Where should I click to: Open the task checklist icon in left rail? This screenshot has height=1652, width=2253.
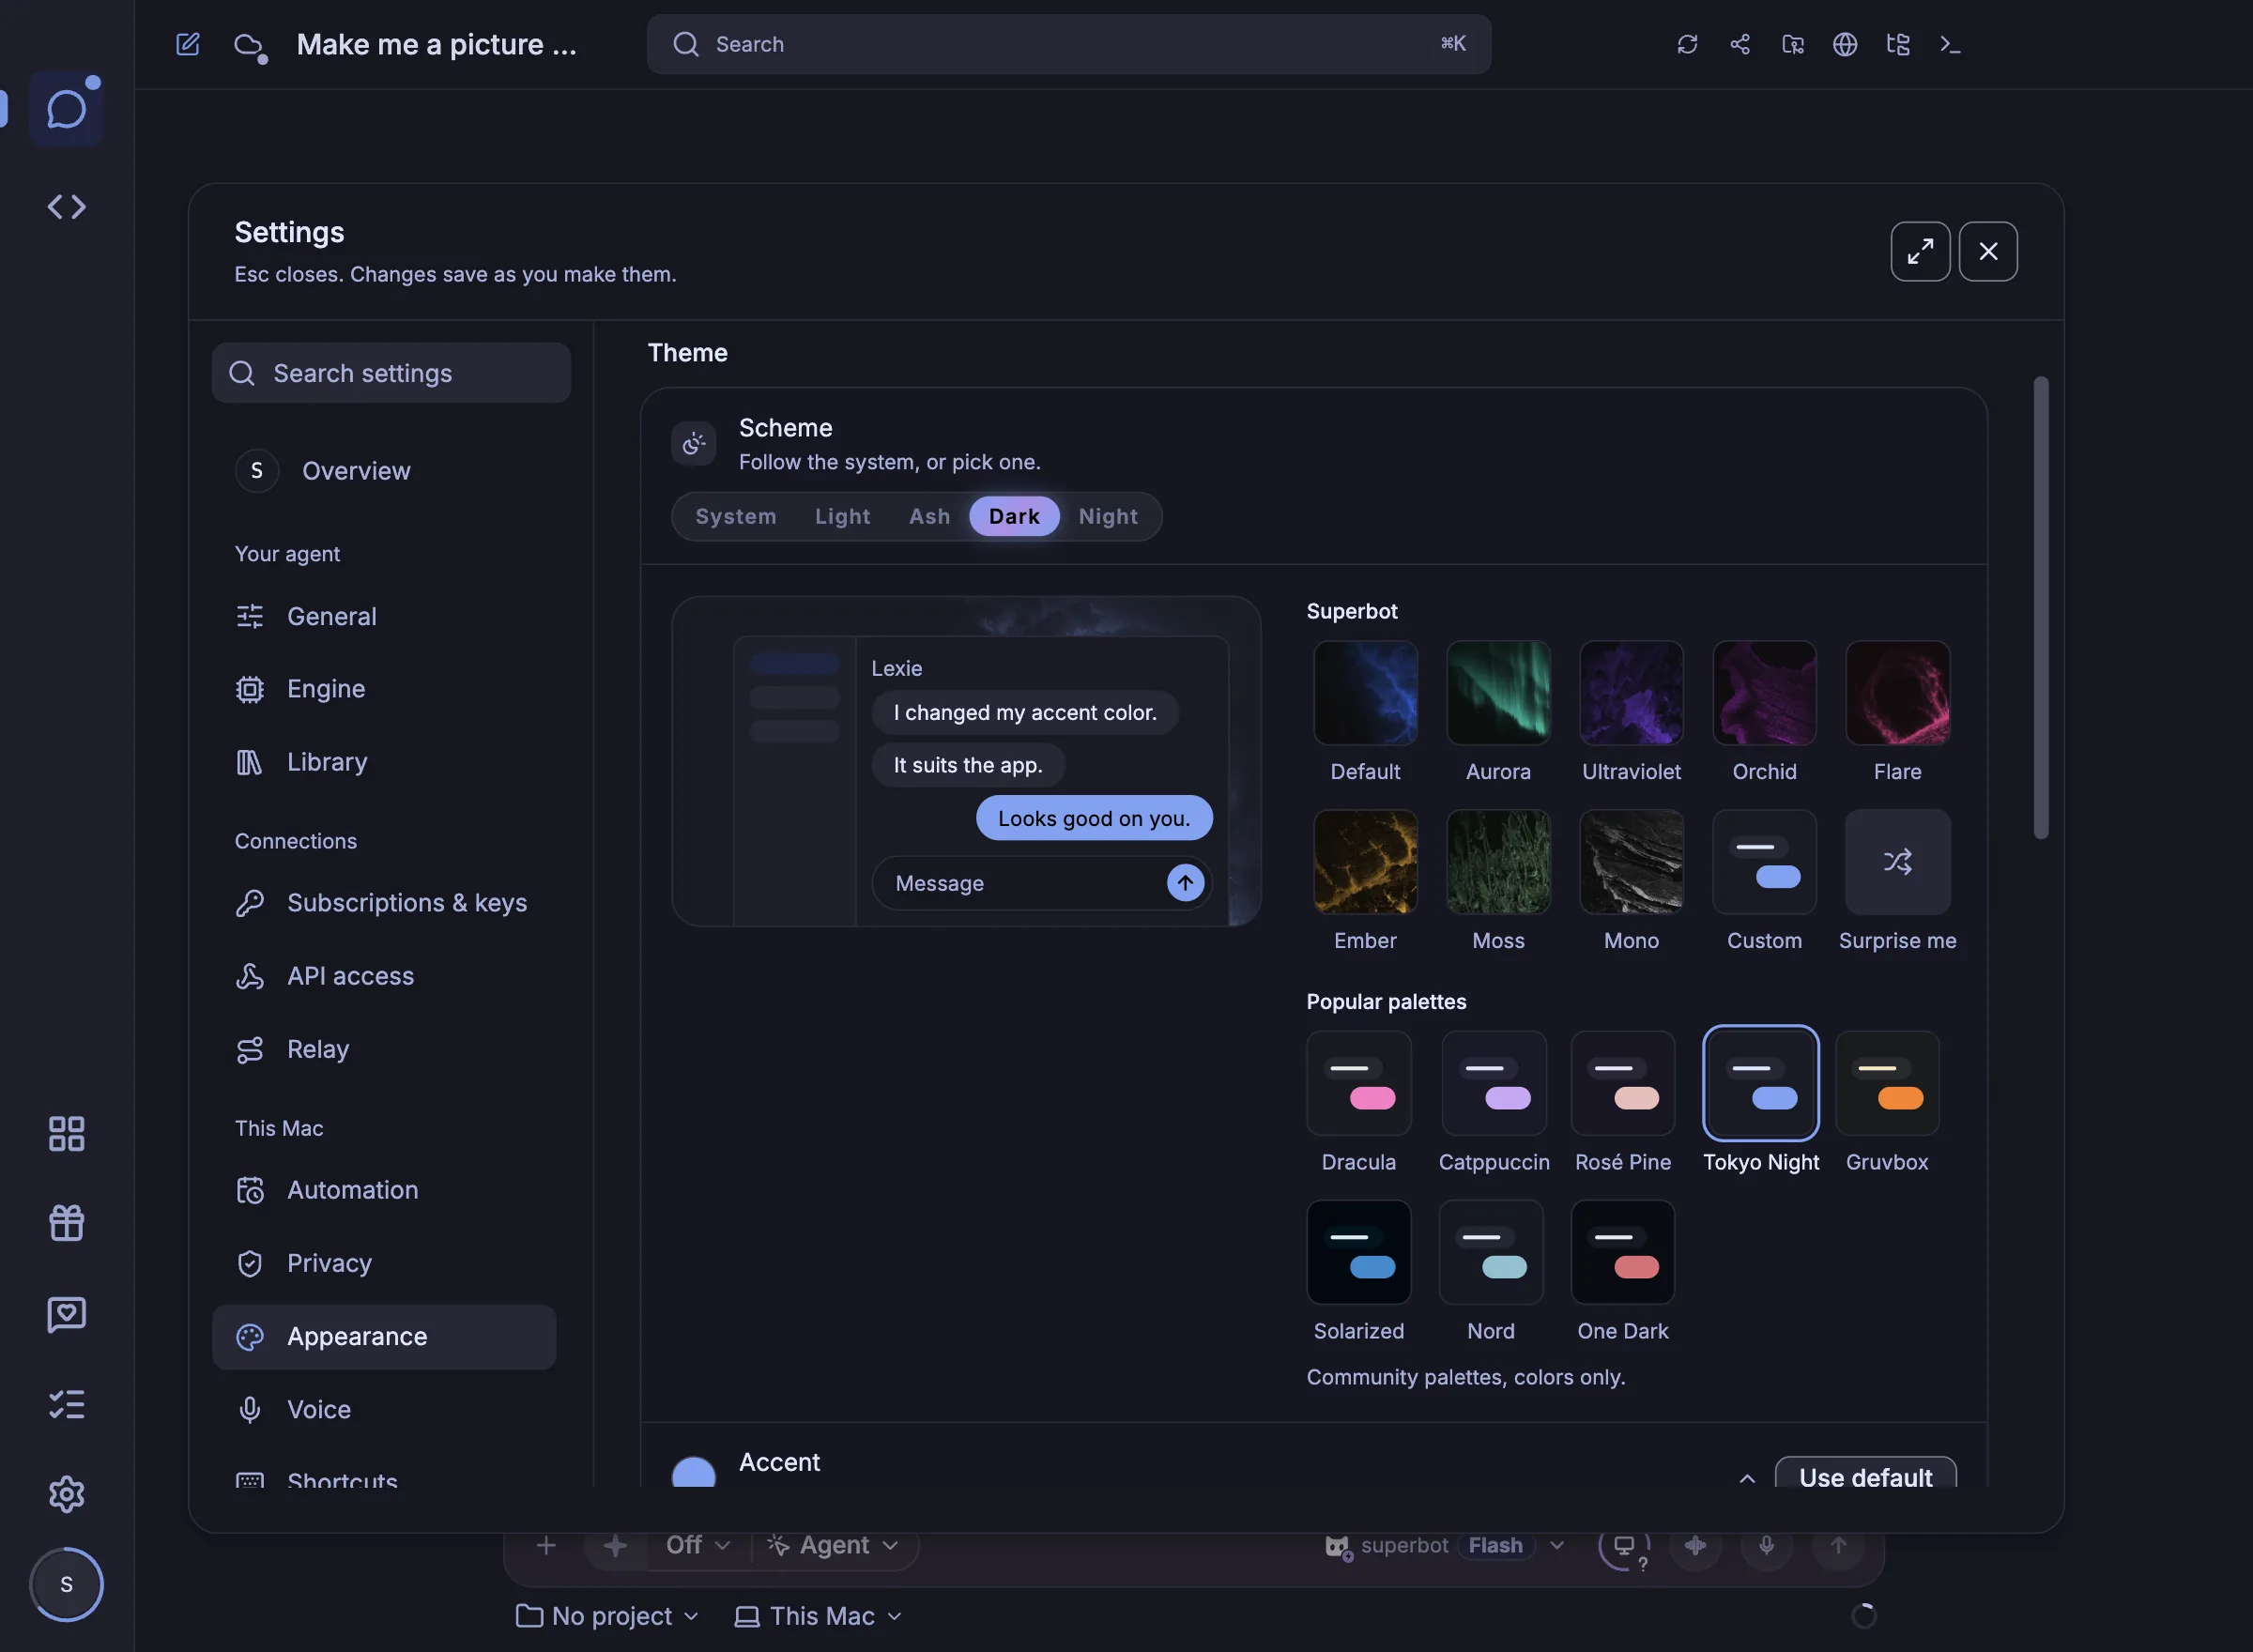[x=66, y=1404]
